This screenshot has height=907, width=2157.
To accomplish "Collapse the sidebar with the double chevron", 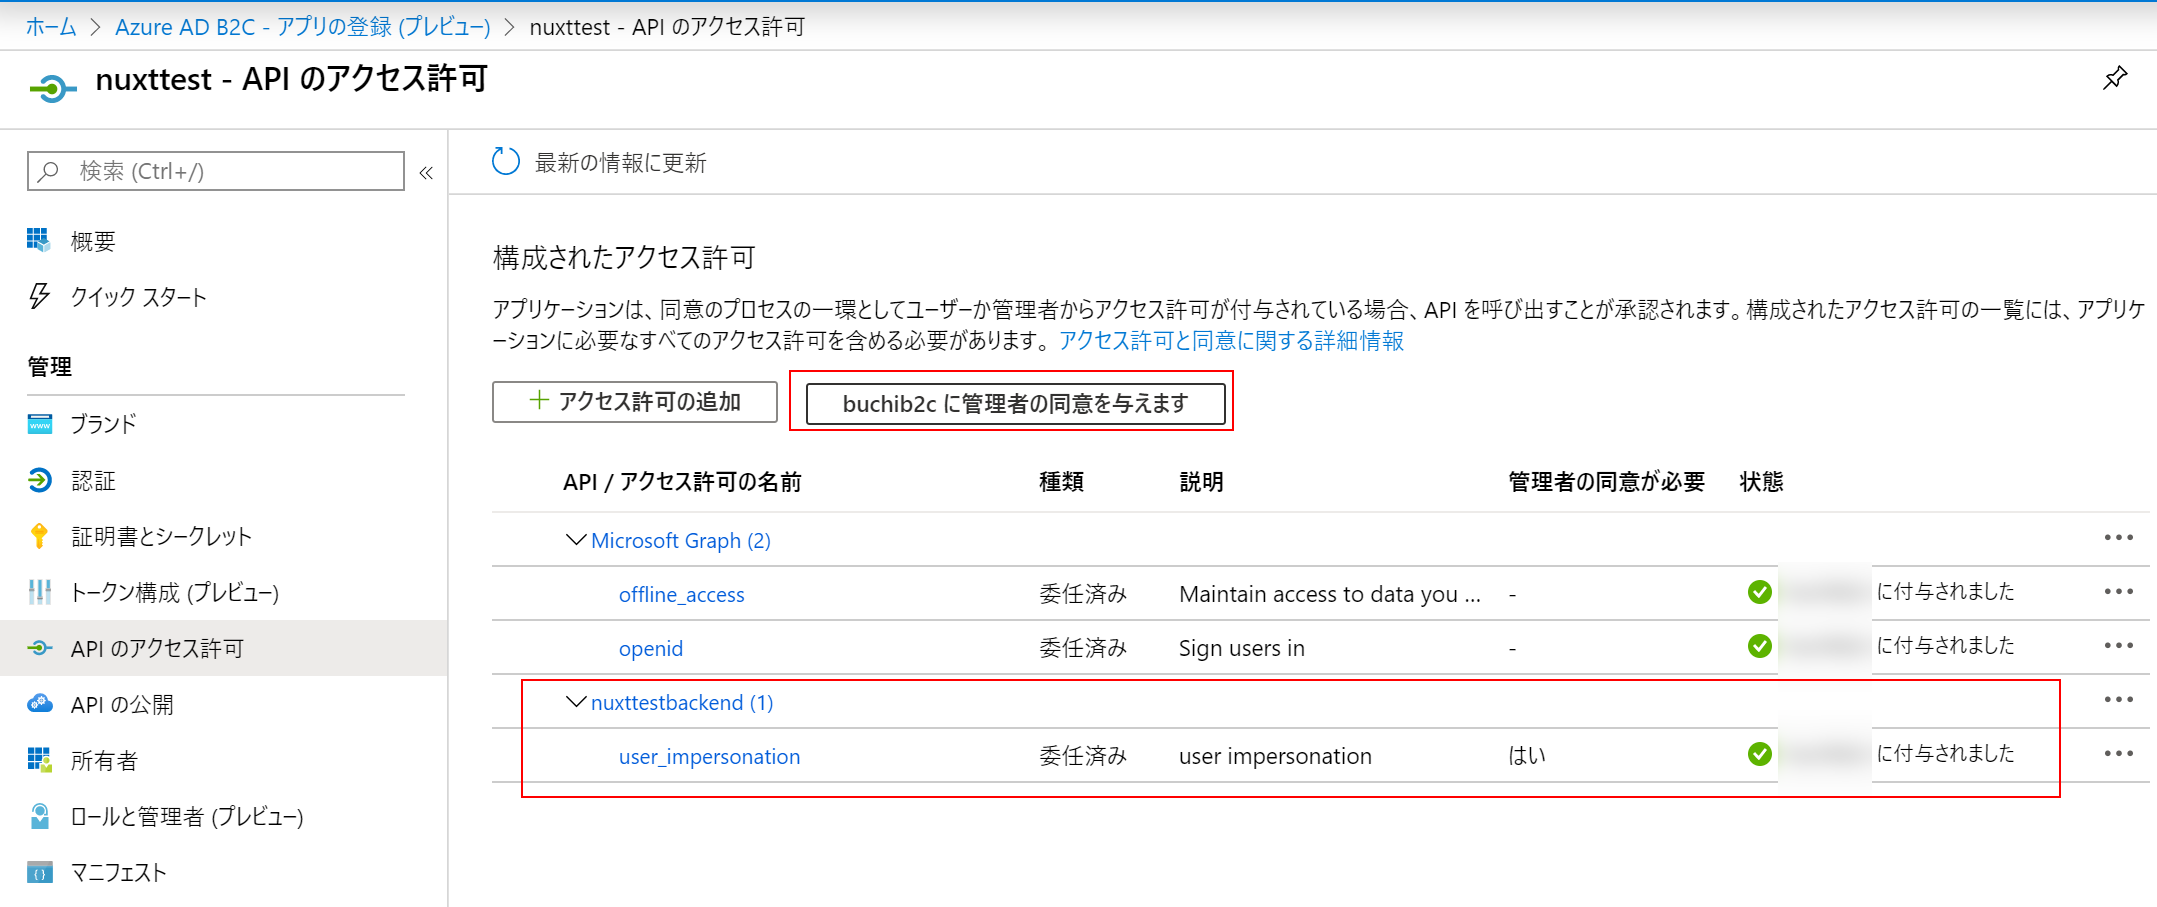I will 426,173.
